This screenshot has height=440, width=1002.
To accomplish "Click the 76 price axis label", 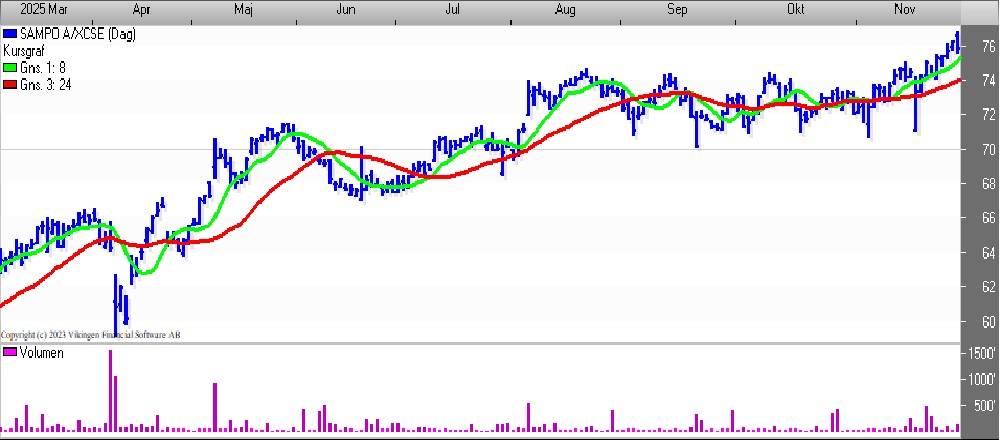I will pos(986,46).
